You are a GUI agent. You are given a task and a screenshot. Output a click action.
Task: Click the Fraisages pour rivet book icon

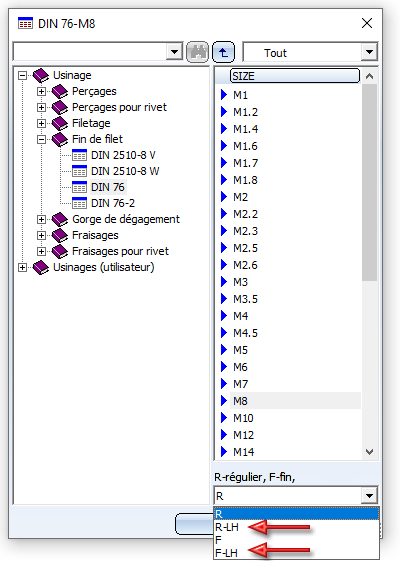tap(60, 251)
